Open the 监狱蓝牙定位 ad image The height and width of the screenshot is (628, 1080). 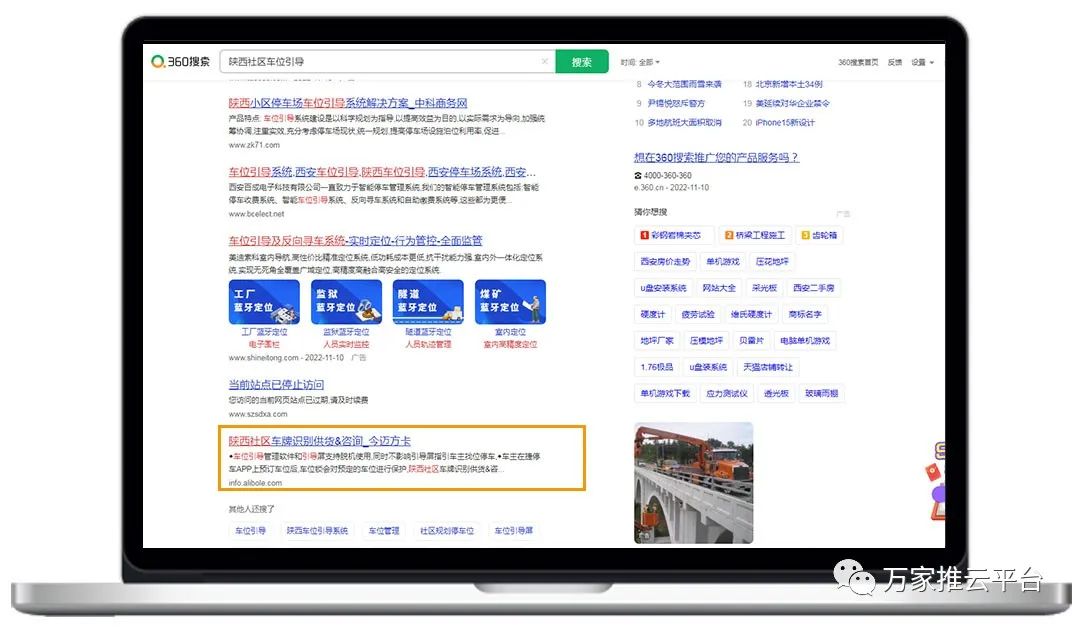point(346,302)
